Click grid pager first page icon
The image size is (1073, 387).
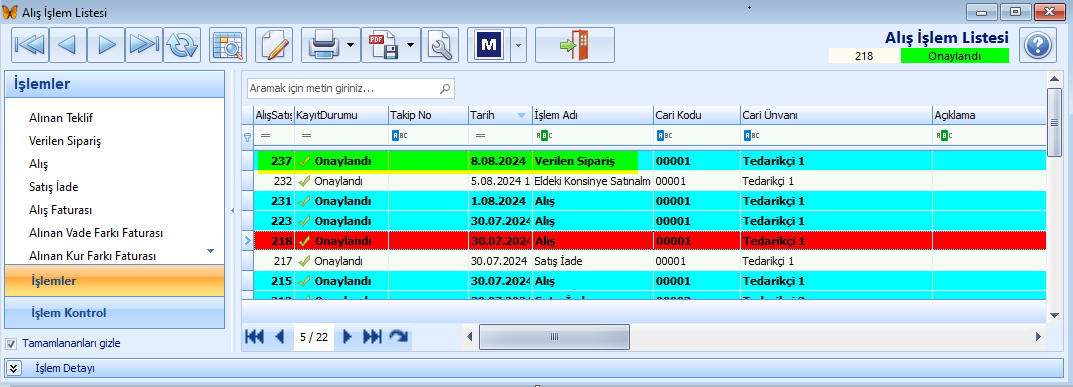(x=255, y=336)
